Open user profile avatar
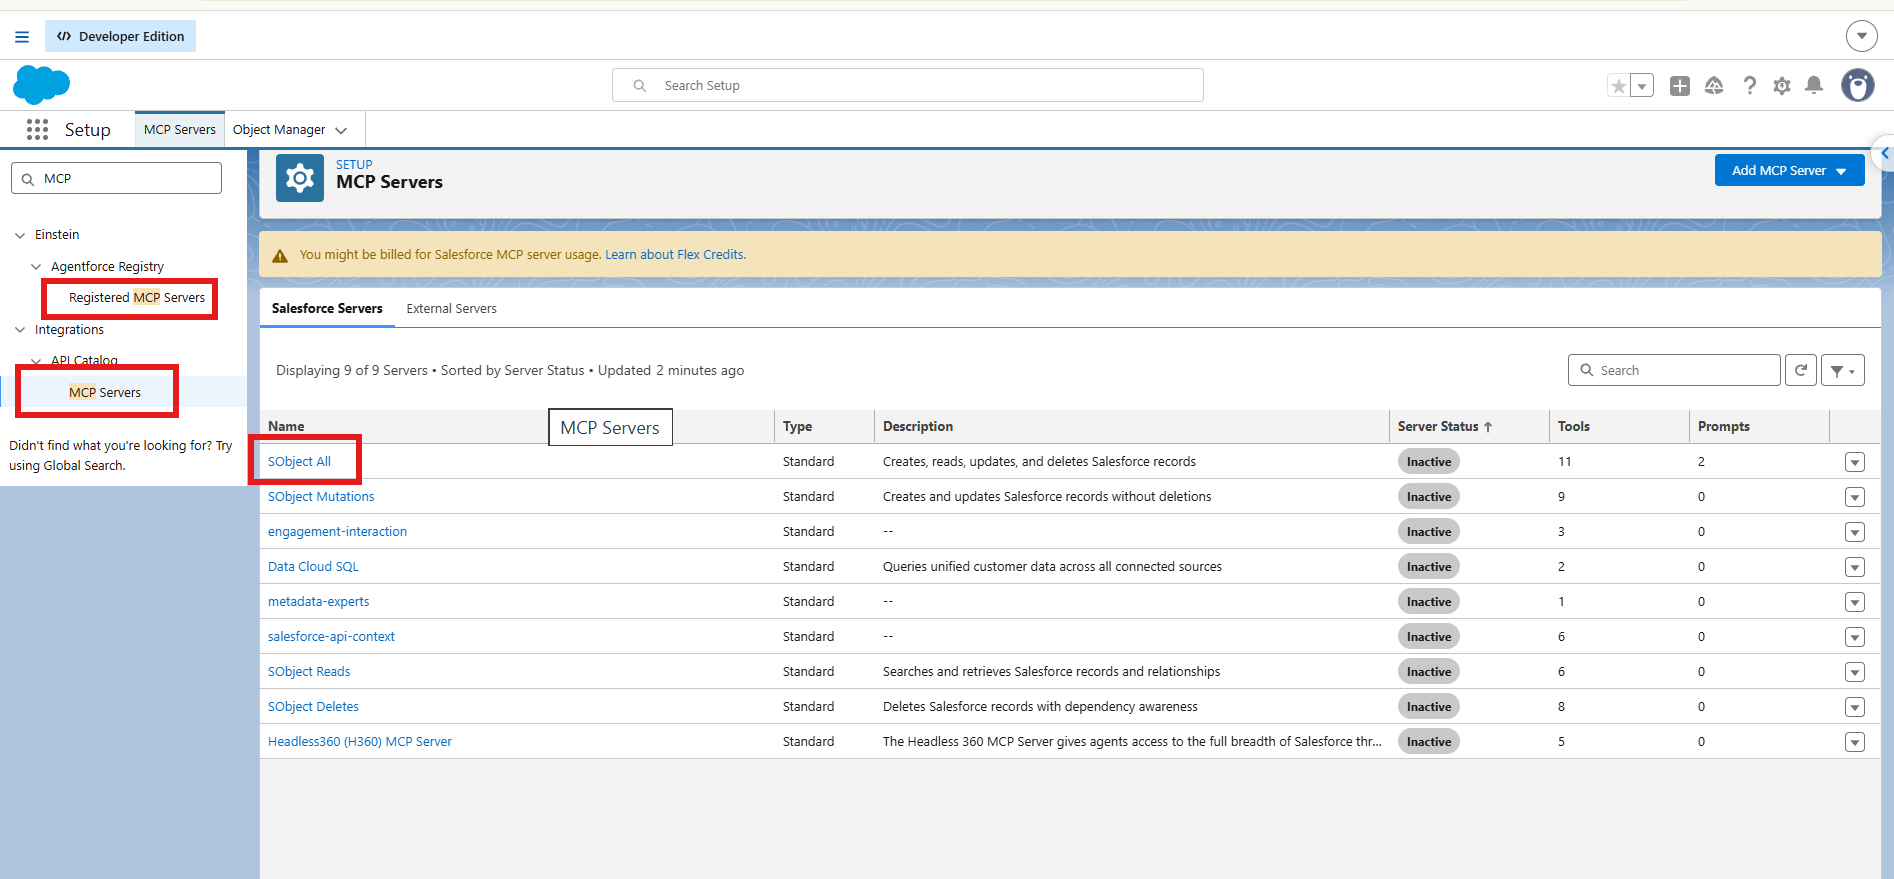 1858,86
